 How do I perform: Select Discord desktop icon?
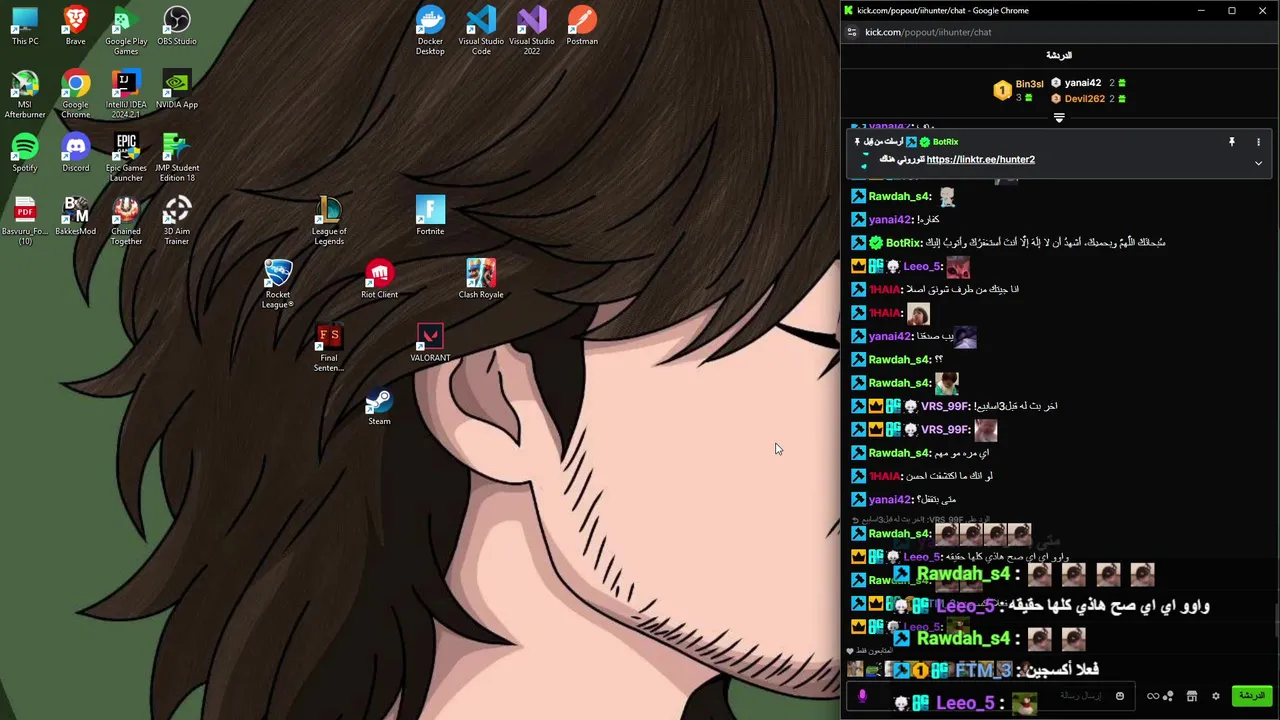coord(75,153)
